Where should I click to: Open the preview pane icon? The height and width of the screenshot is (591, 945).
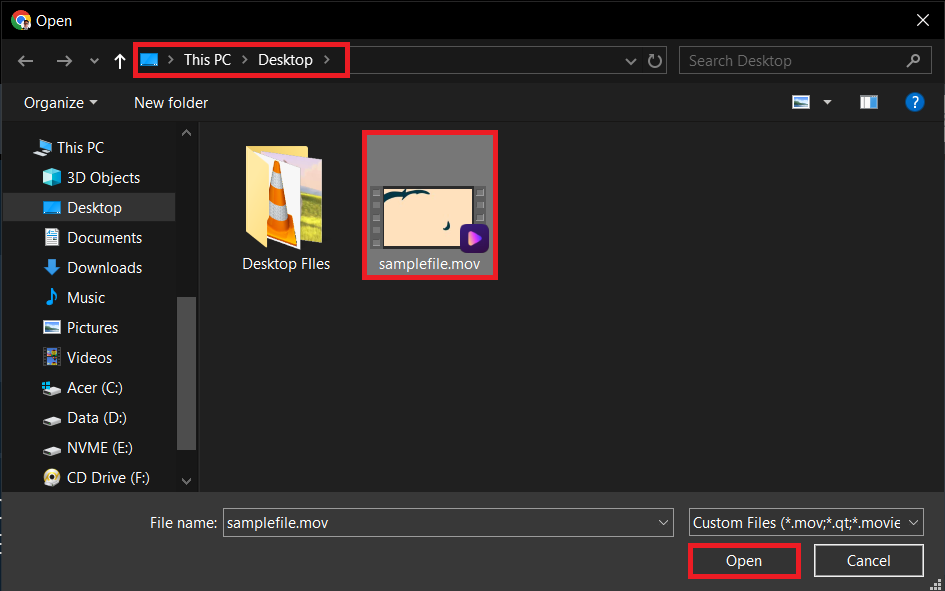point(868,101)
